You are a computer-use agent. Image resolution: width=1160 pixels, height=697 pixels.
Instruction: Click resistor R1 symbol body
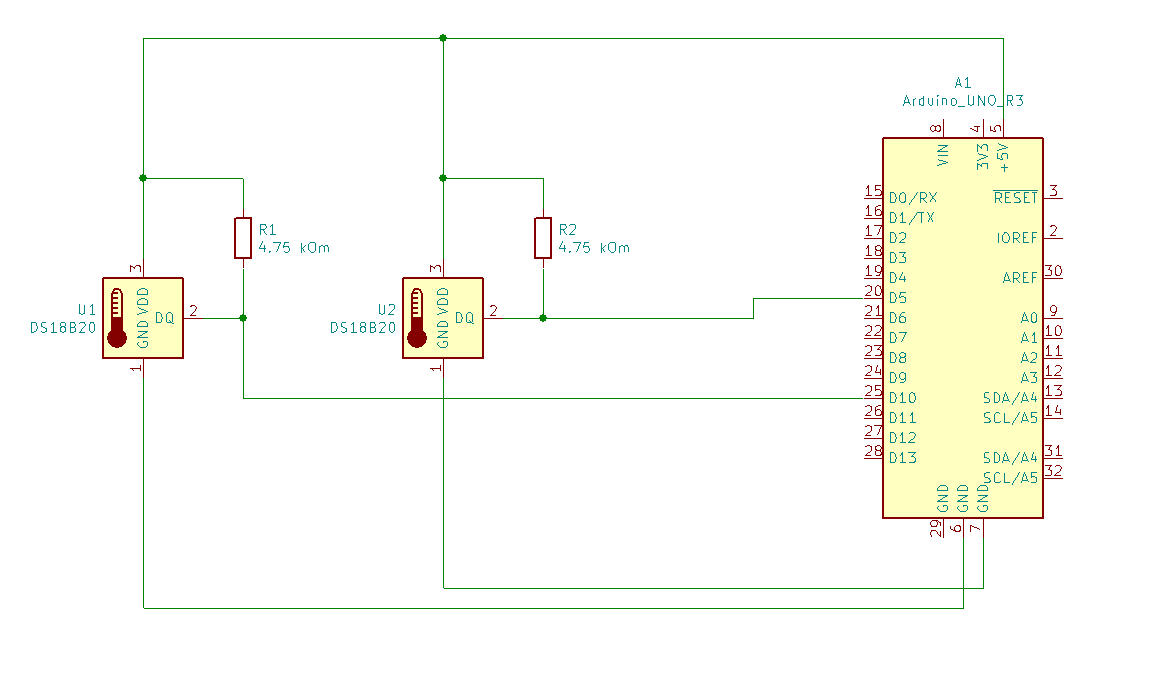[243, 238]
